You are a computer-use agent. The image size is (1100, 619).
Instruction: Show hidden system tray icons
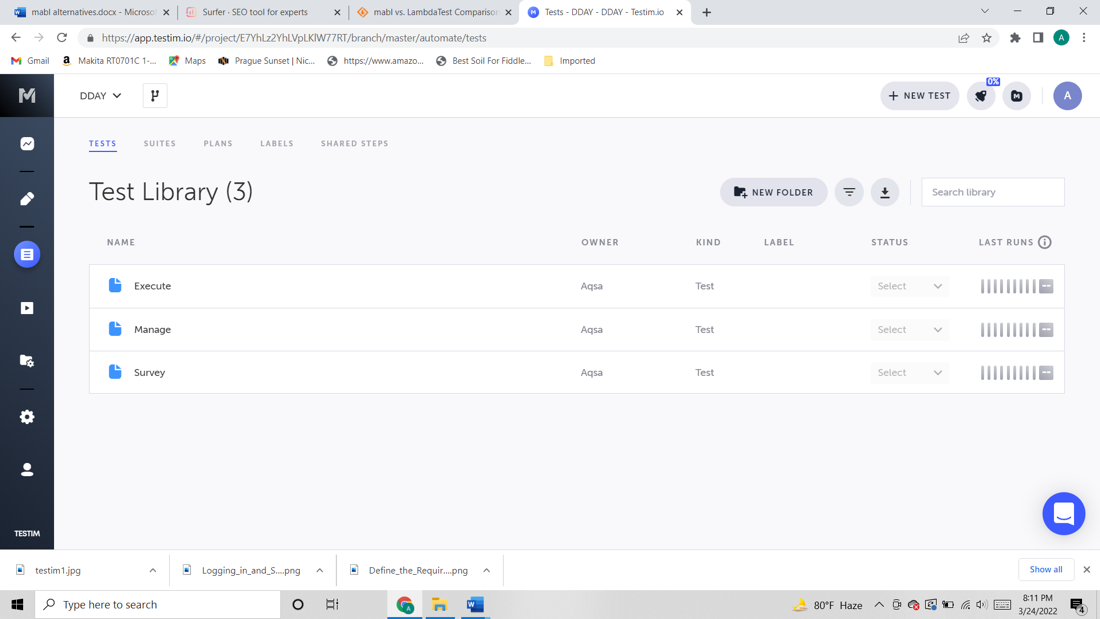pyautogui.click(x=878, y=605)
